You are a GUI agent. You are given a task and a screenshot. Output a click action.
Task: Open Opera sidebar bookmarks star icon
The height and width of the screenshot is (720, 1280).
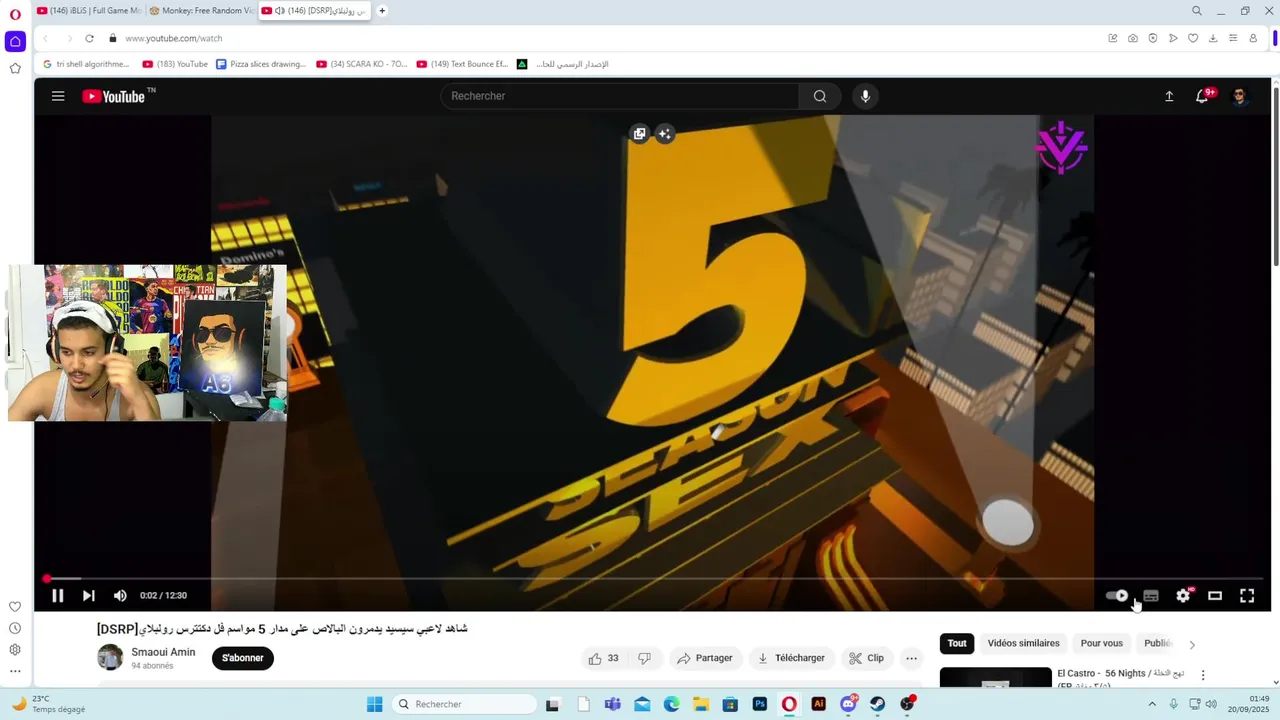(15, 68)
